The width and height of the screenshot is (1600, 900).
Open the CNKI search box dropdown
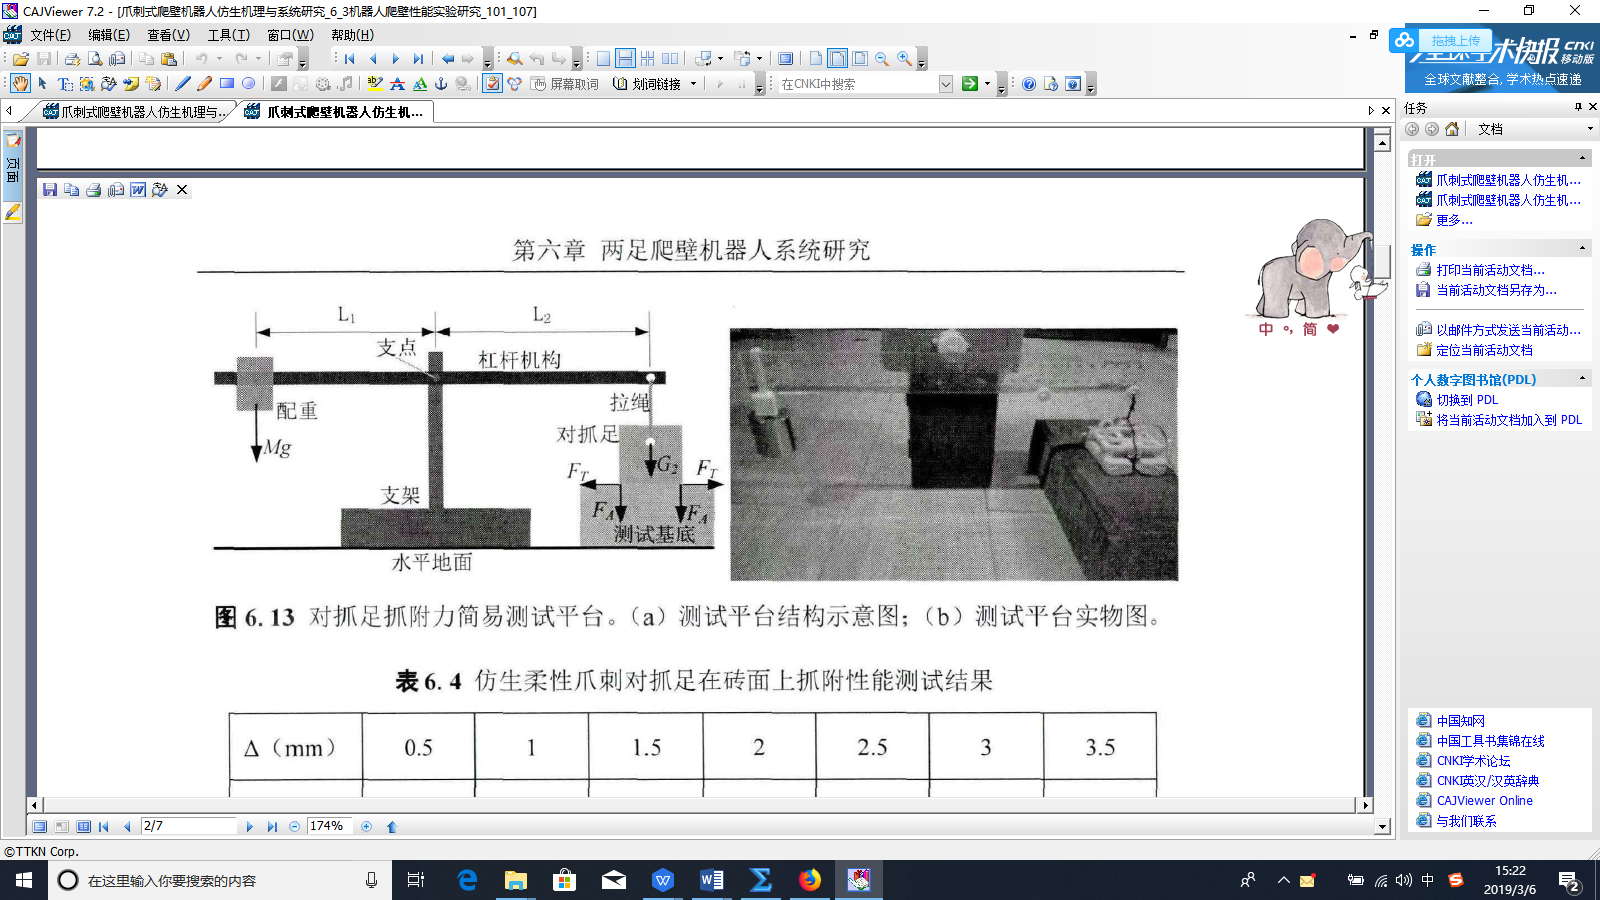pyautogui.click(x=946, y=84)
